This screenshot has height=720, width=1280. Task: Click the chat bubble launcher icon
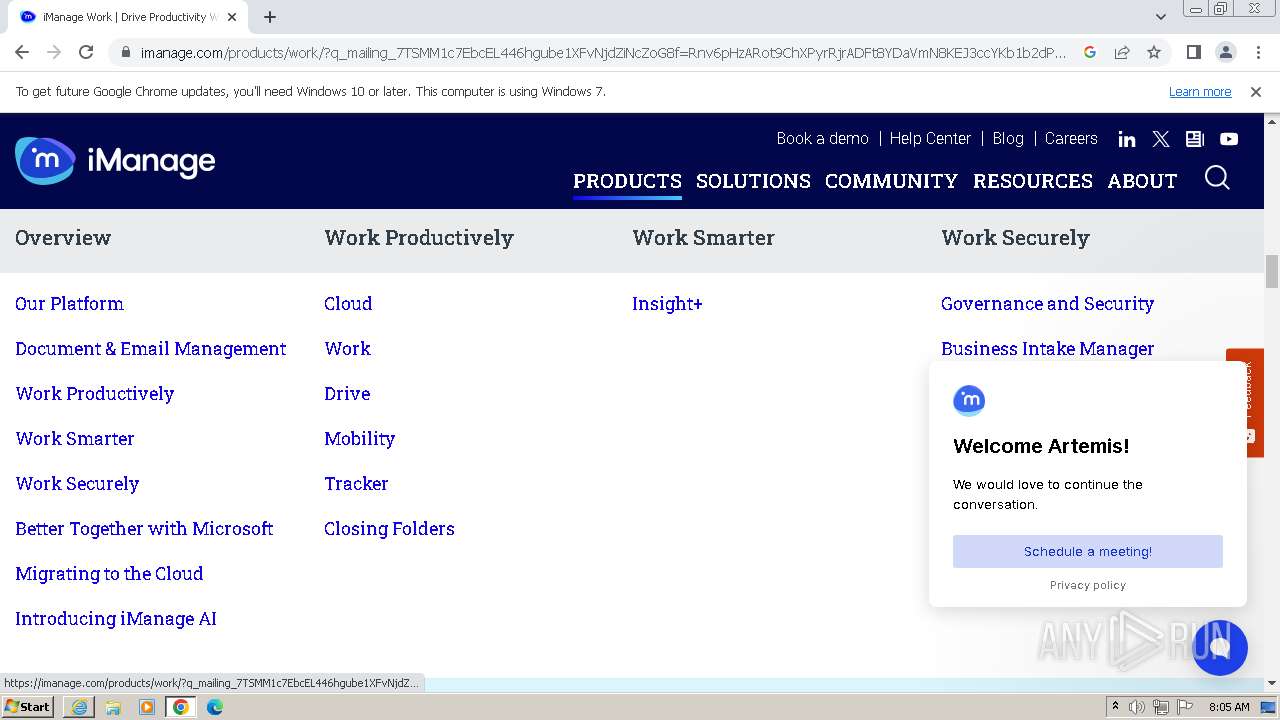(x=1220, y=647)
